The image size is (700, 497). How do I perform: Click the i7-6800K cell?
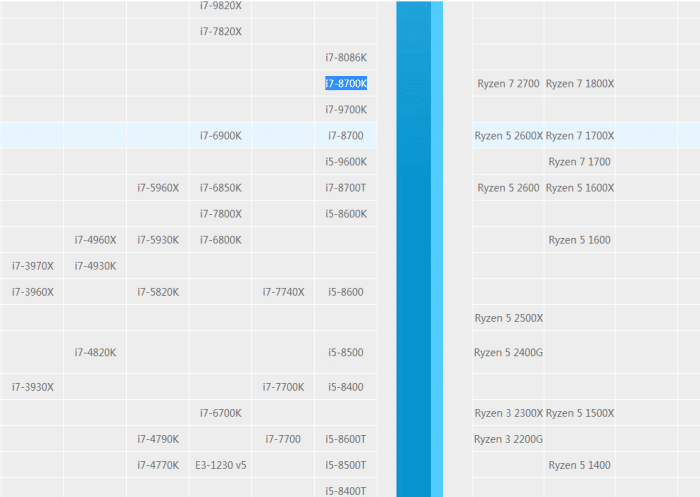[221, 240]
